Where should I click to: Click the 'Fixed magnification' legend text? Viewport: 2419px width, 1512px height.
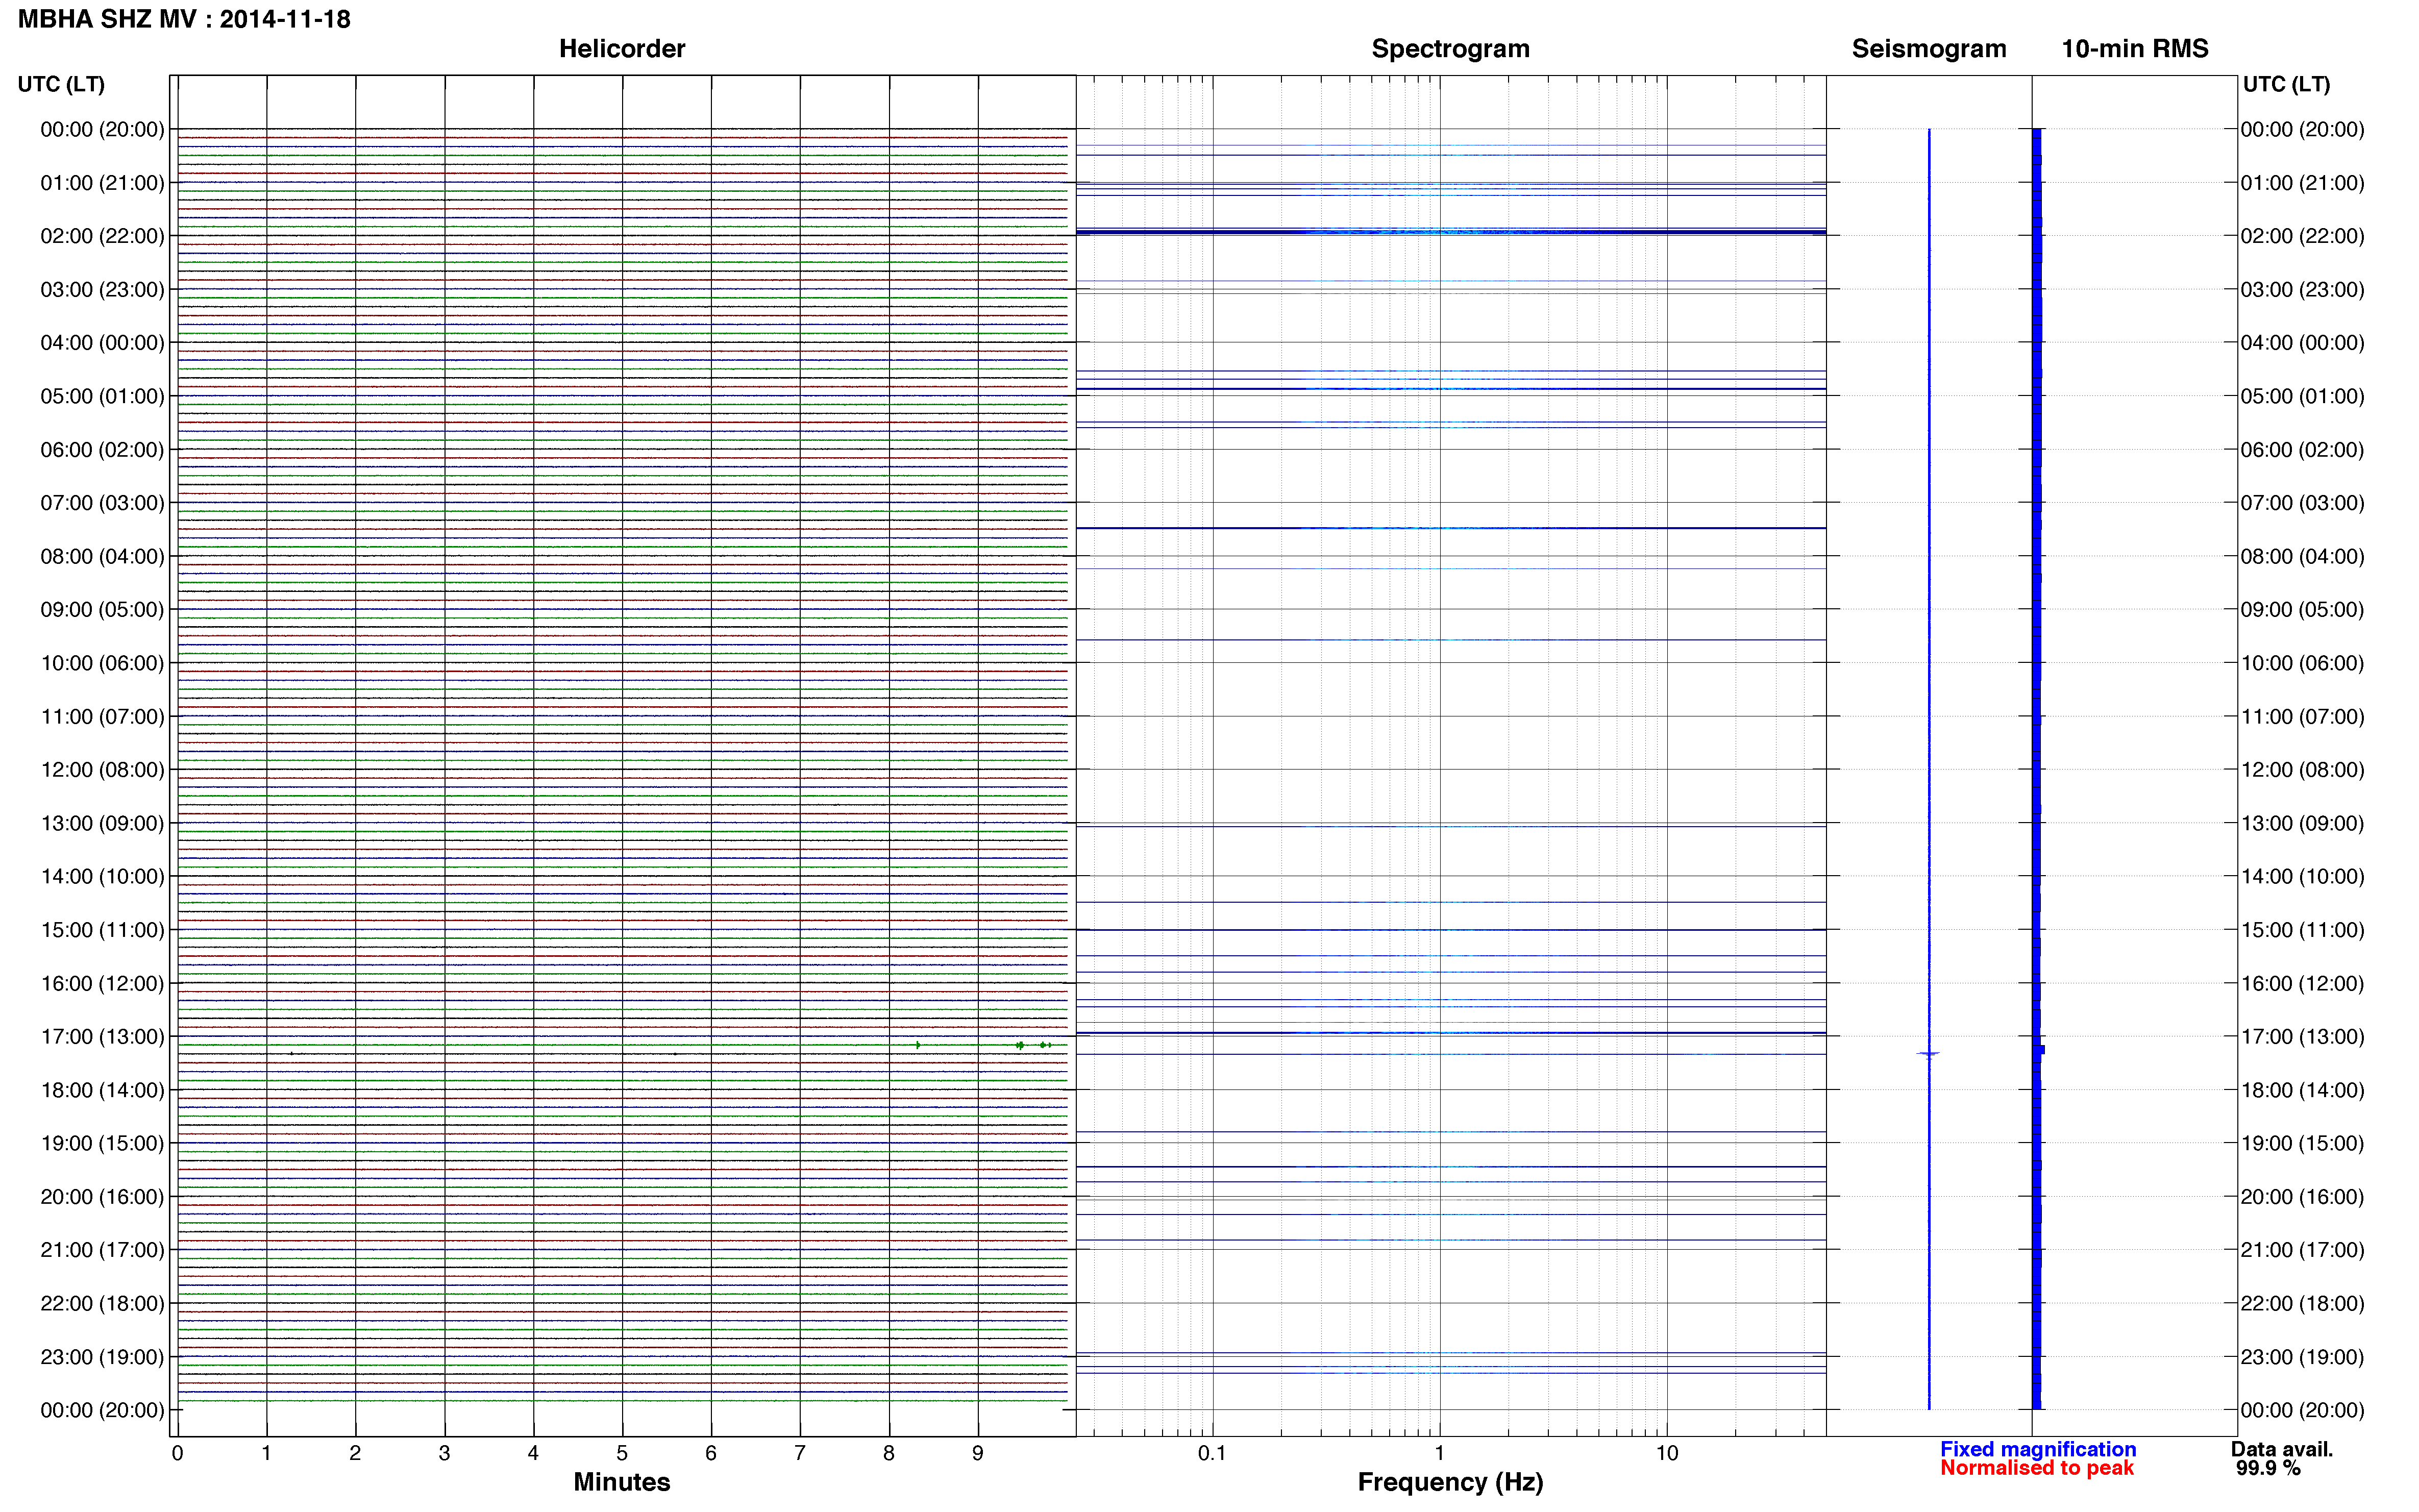coord(2038,1449)
